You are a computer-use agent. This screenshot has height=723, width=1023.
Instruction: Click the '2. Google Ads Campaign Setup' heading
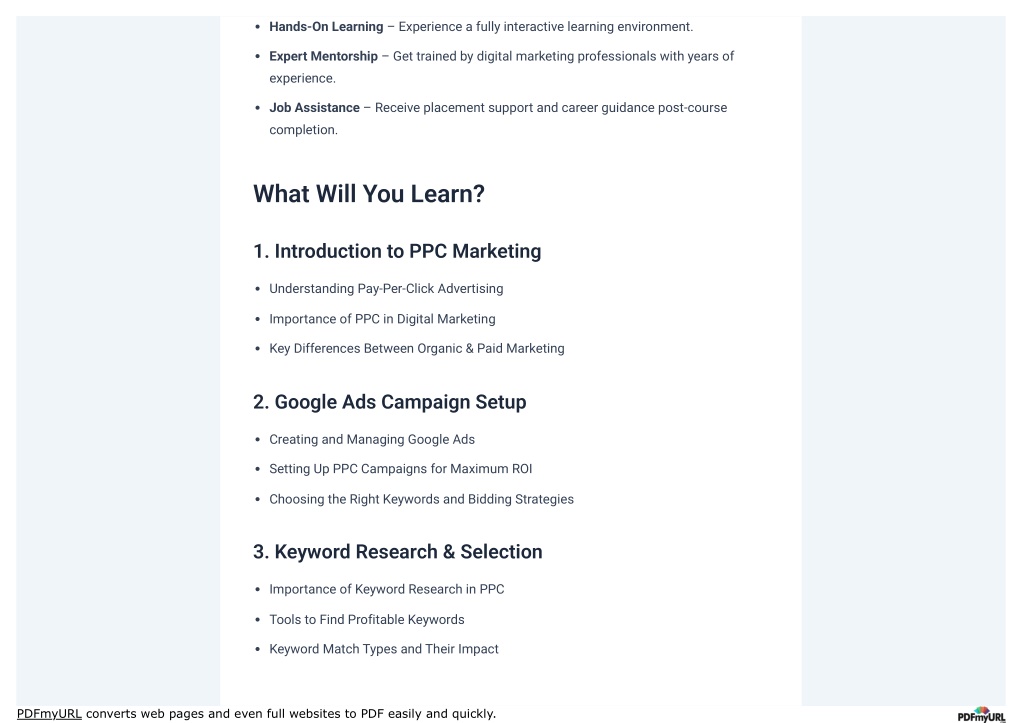pyautogui.click(x=389, y=402)
